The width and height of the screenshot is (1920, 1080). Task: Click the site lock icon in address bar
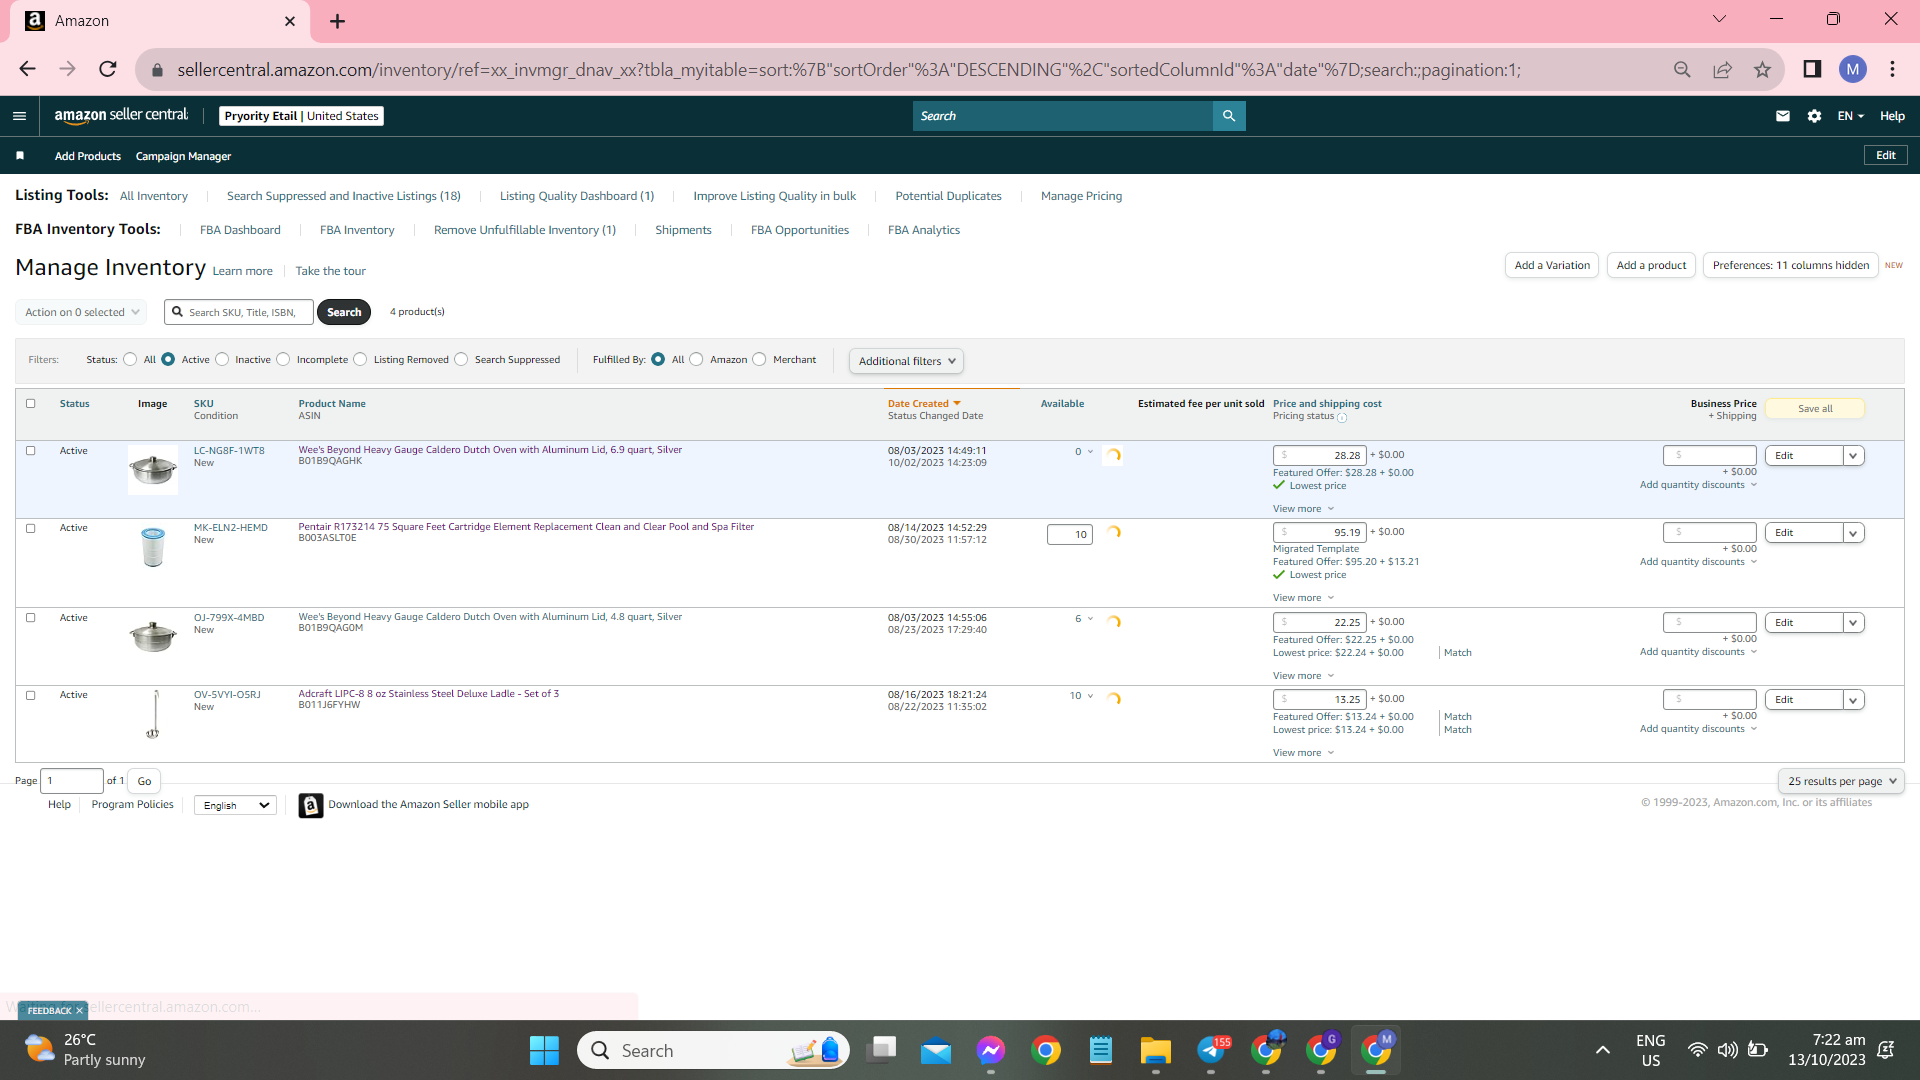157,70
